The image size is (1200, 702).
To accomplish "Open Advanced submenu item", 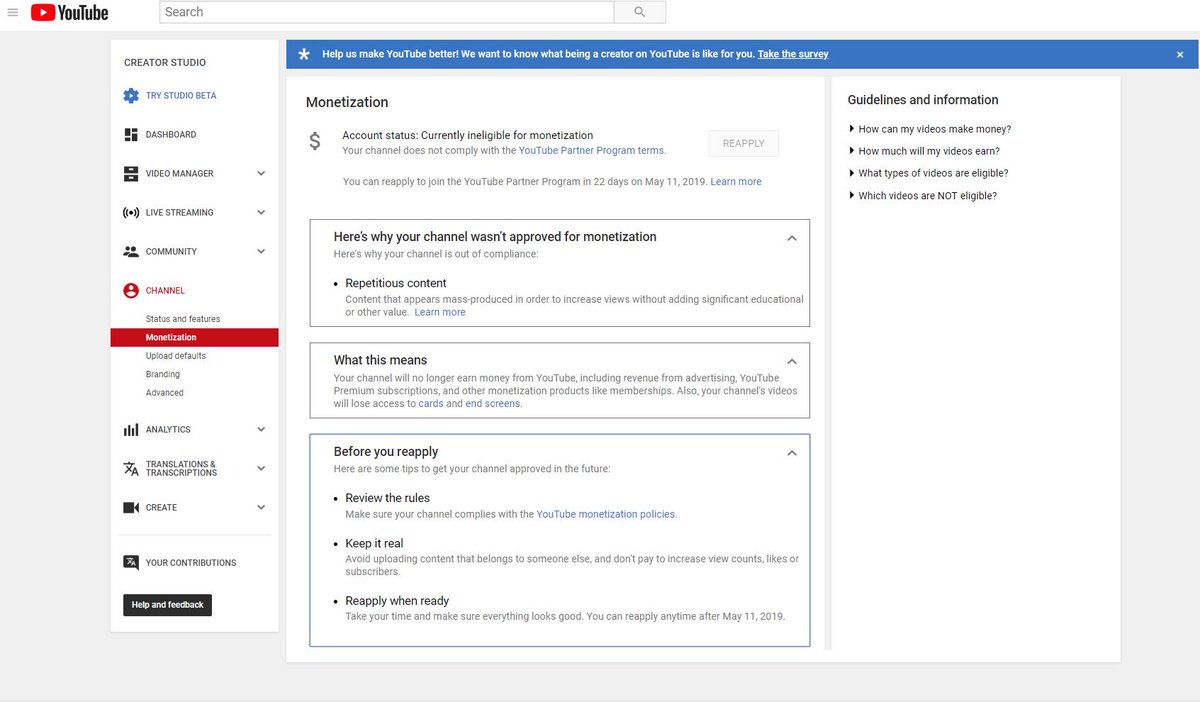I will (165, 393).
